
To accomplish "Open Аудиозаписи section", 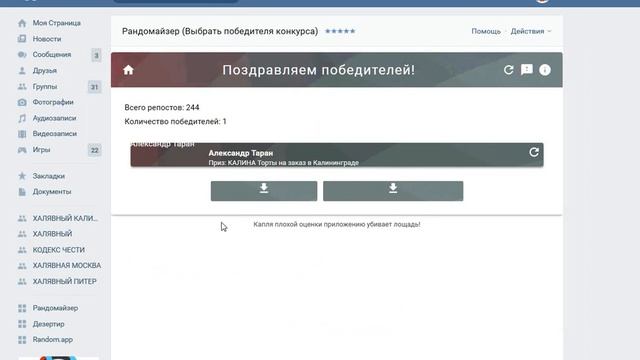I will pos(54,118).
